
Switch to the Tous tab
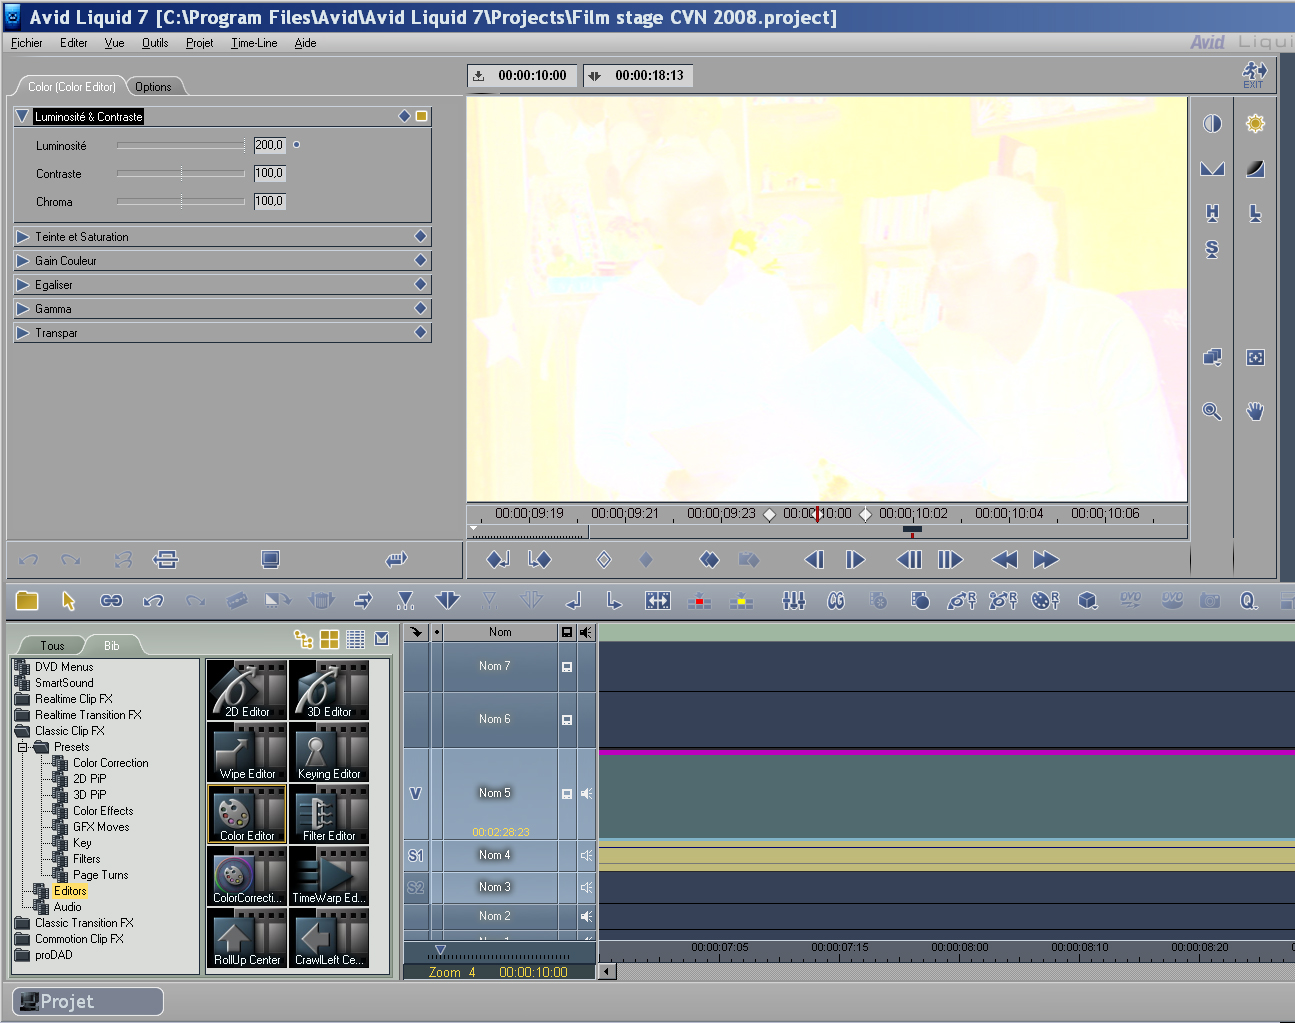coord(52,646)
